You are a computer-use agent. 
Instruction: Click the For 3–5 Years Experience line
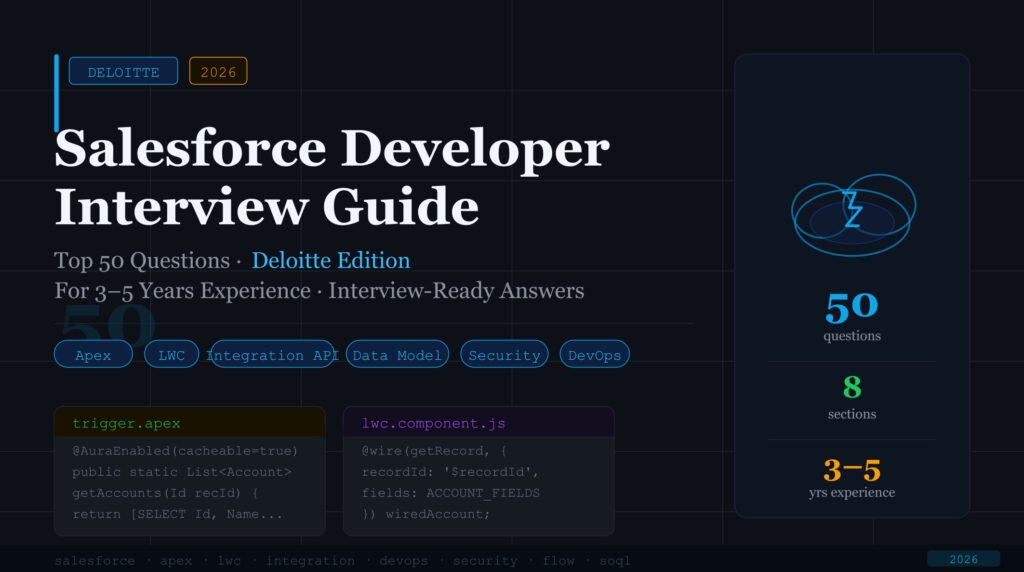coord(319,291)
